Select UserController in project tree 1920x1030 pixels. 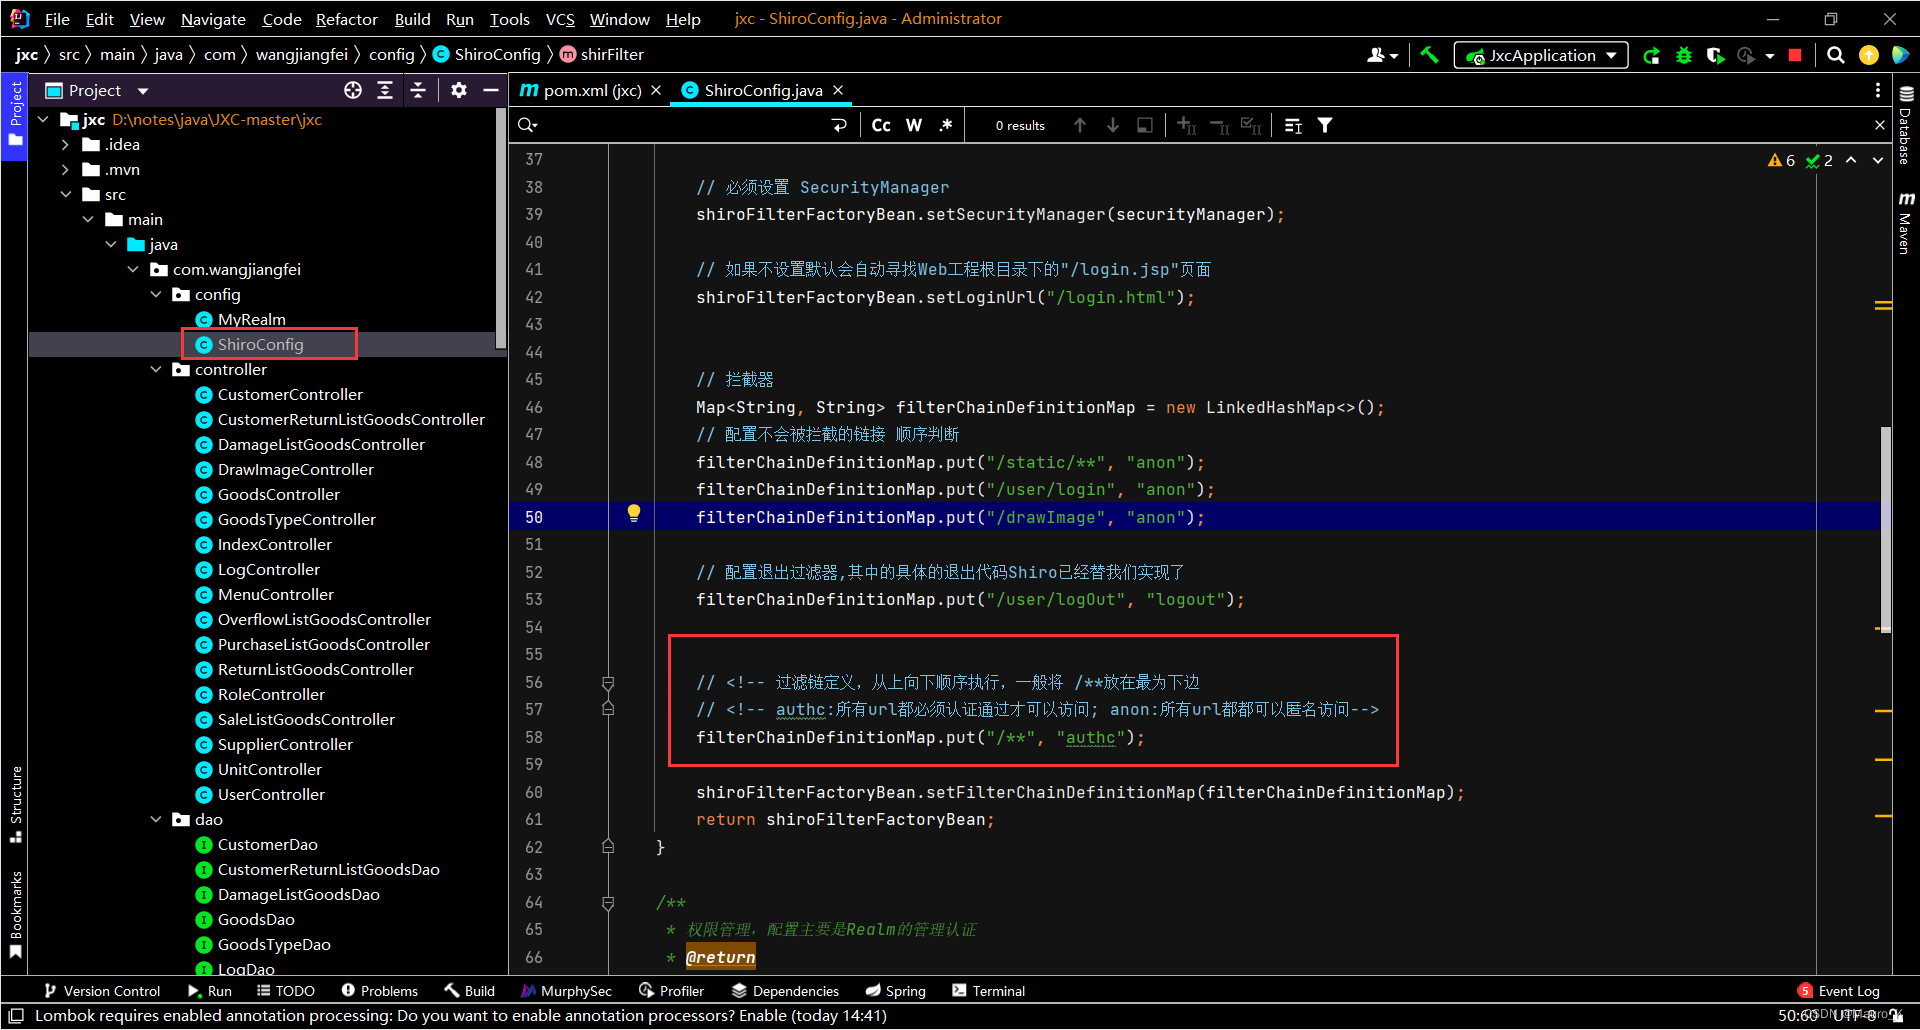tap(271, 794)
